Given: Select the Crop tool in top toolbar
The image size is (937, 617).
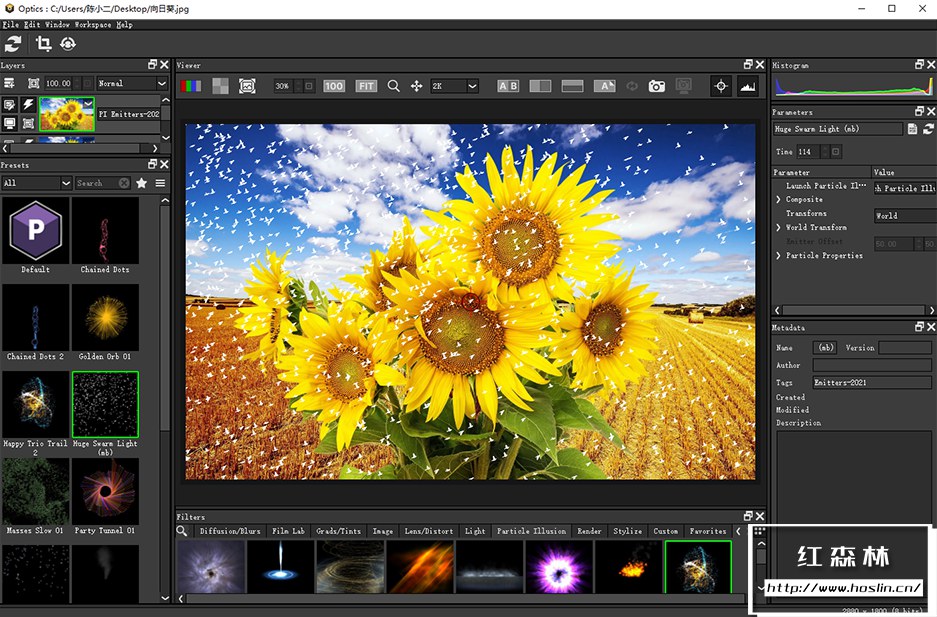Looking at the screenshot, I should click(43, 43).
